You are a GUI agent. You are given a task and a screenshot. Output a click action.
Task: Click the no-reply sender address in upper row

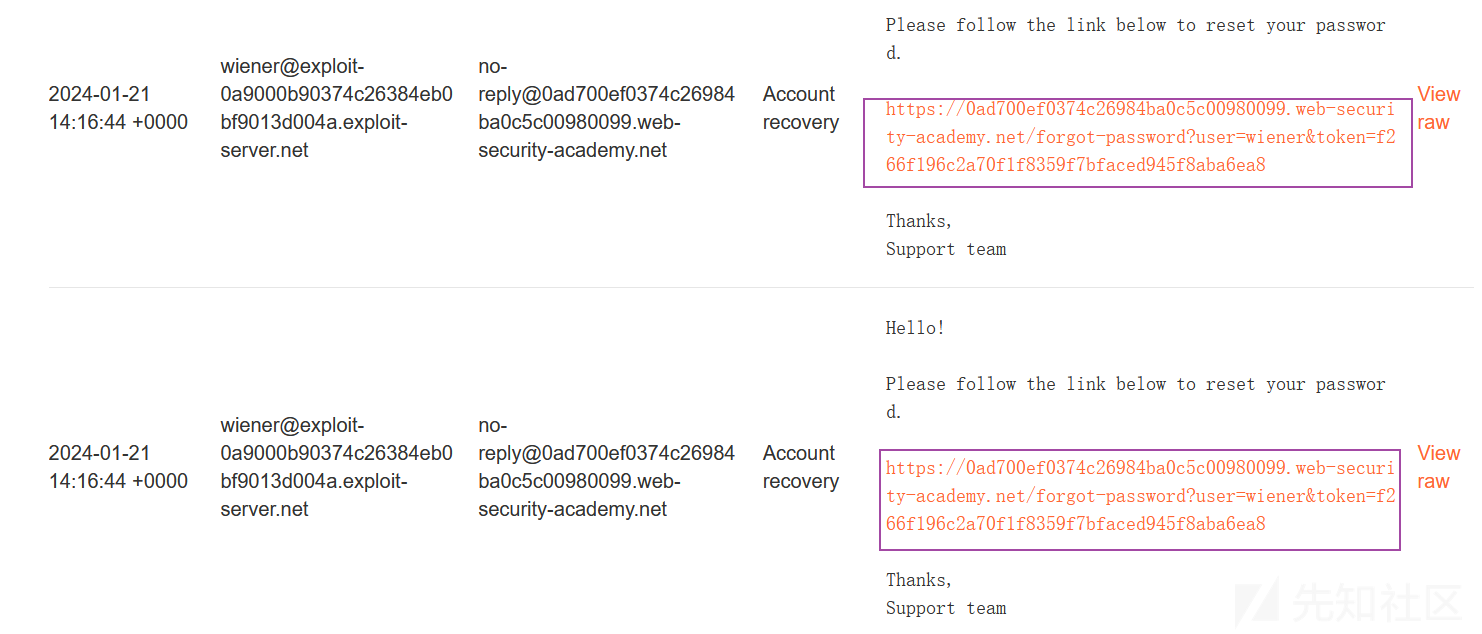coord(606,108)
